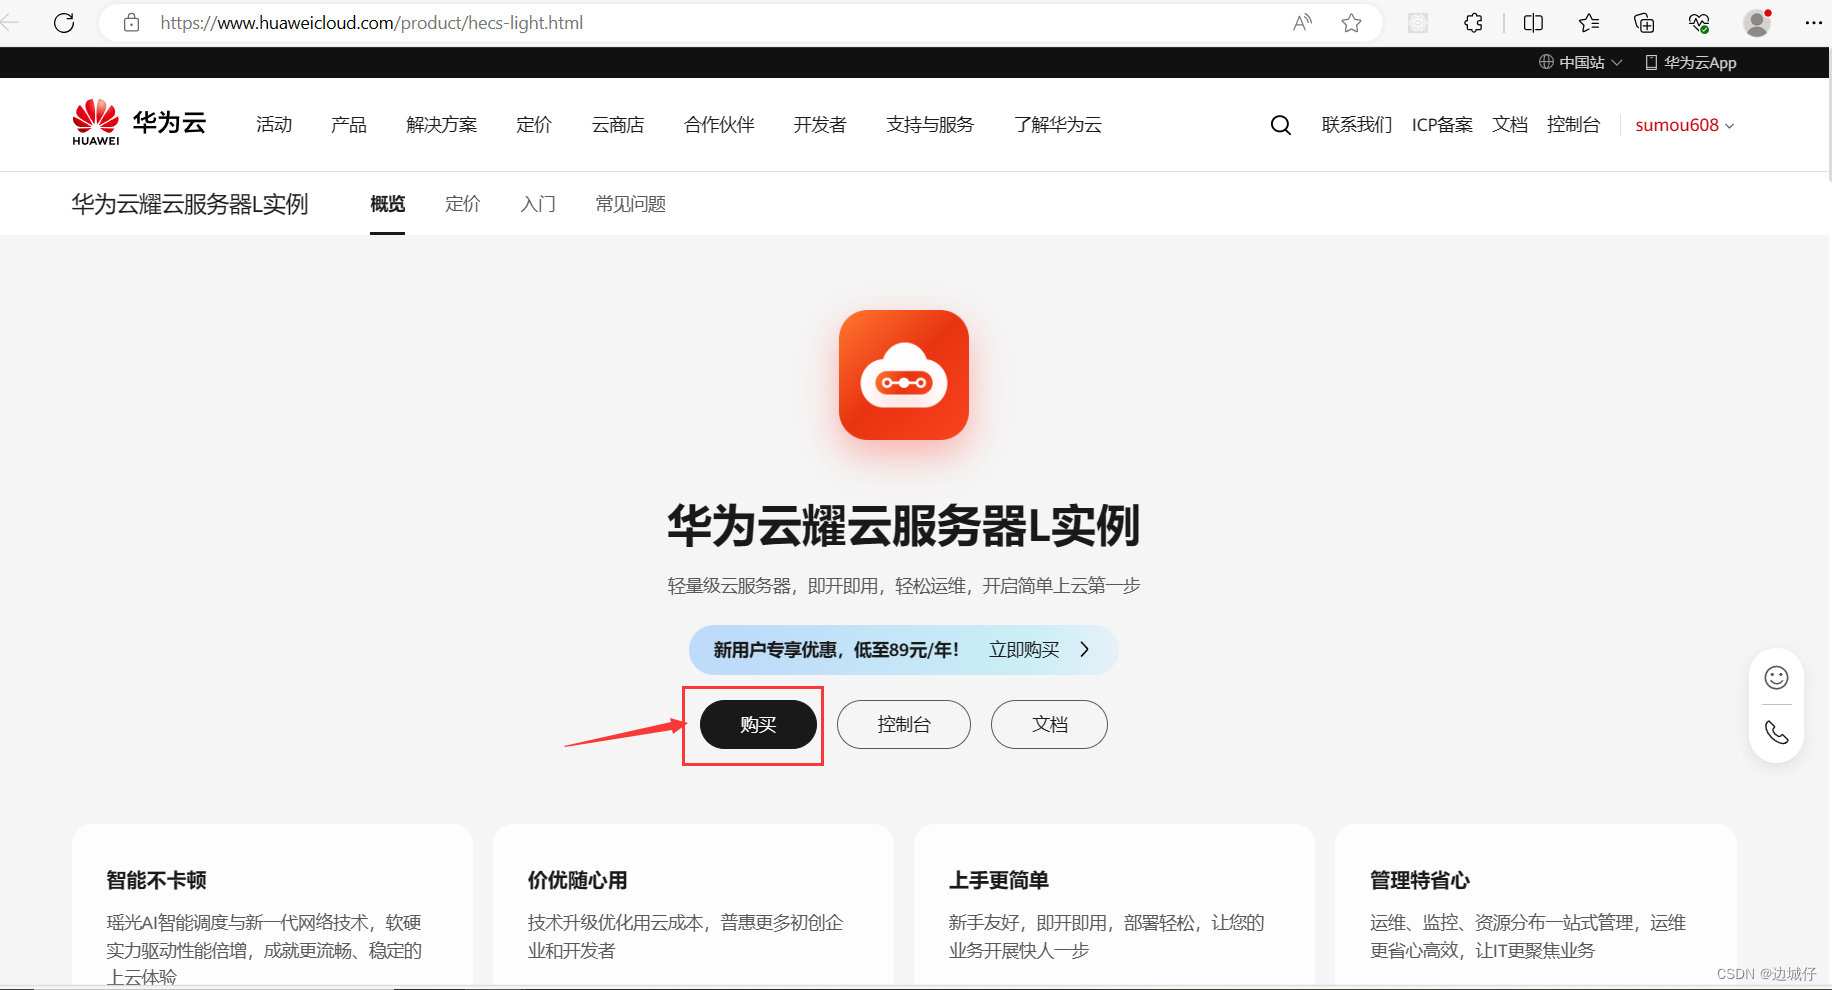Expand the 中国站 region selector
The width and height of the screenshot is (1832, 990).
click(1580, 62)
